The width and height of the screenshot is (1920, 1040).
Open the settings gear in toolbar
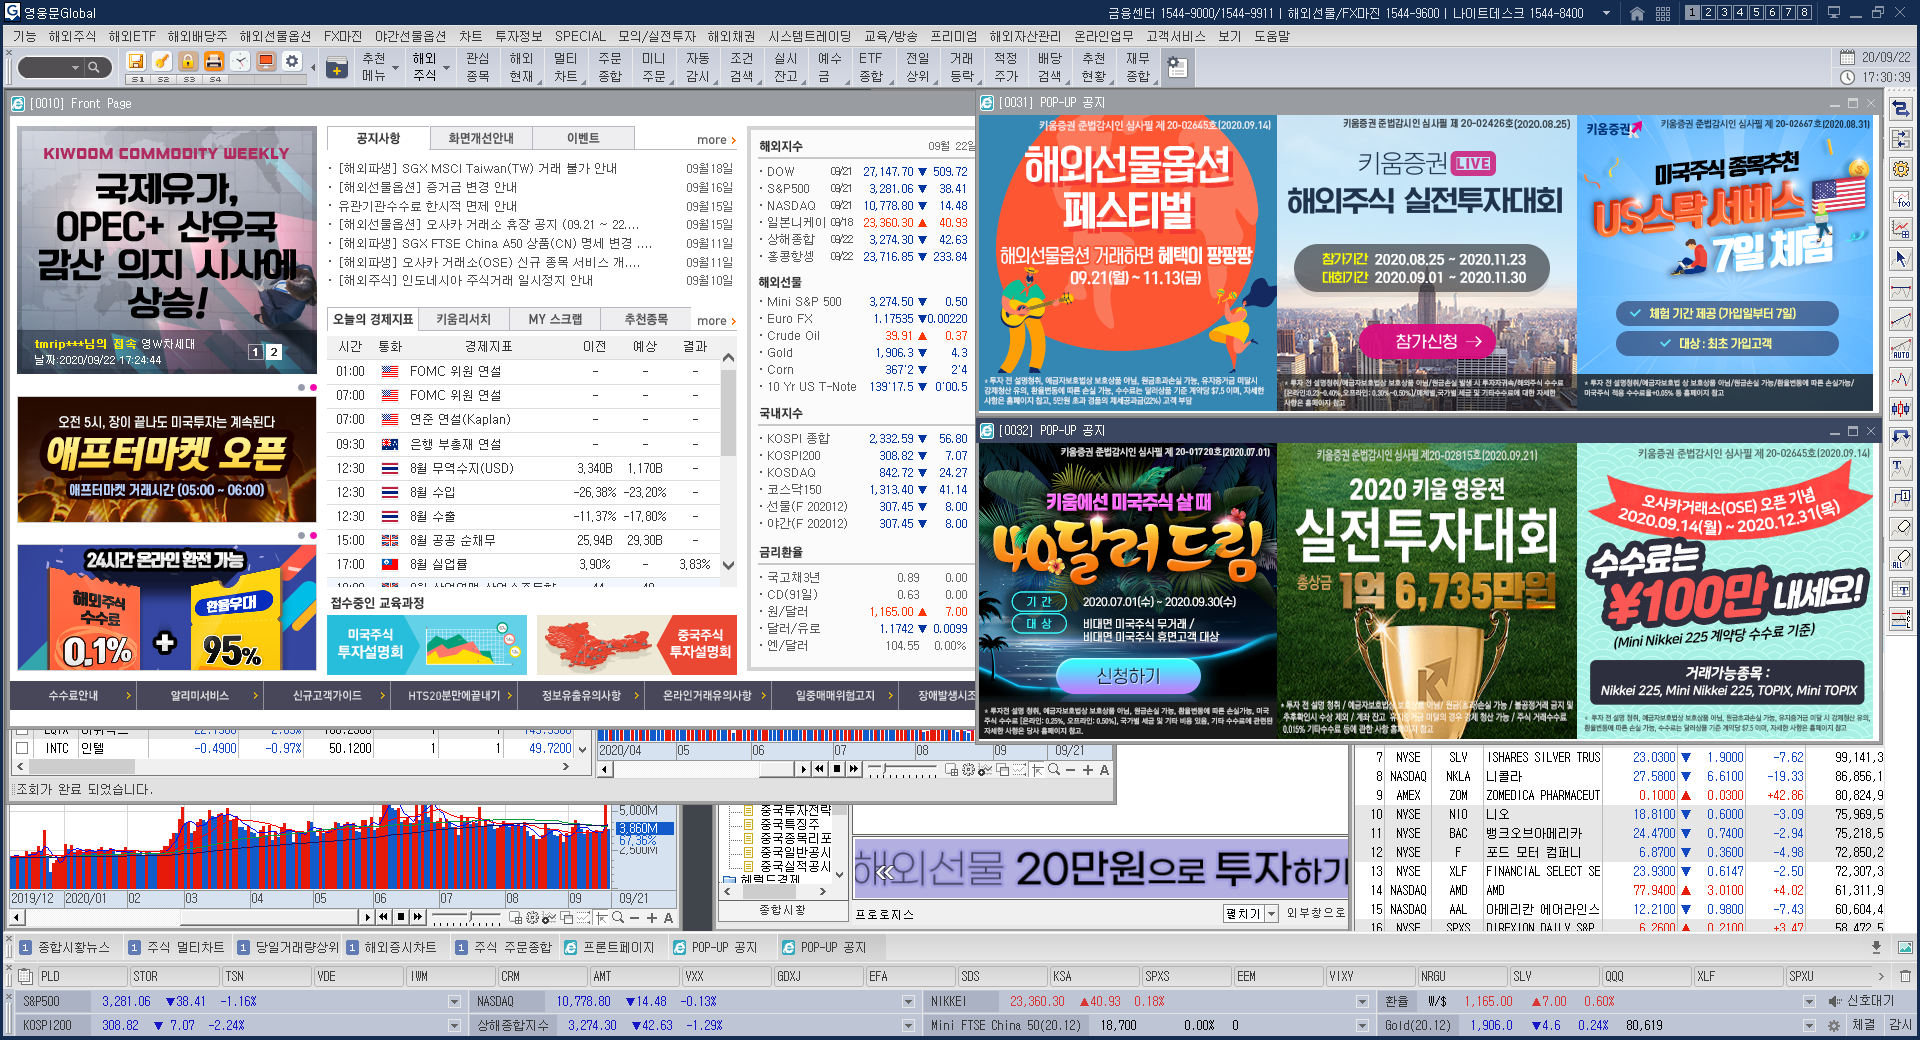tap(292, 61)
